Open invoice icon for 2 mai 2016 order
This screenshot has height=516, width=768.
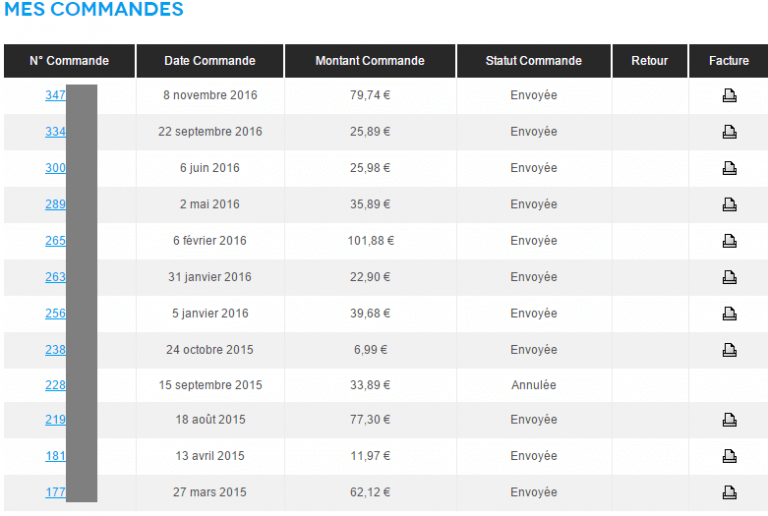(x=729, y=204)
